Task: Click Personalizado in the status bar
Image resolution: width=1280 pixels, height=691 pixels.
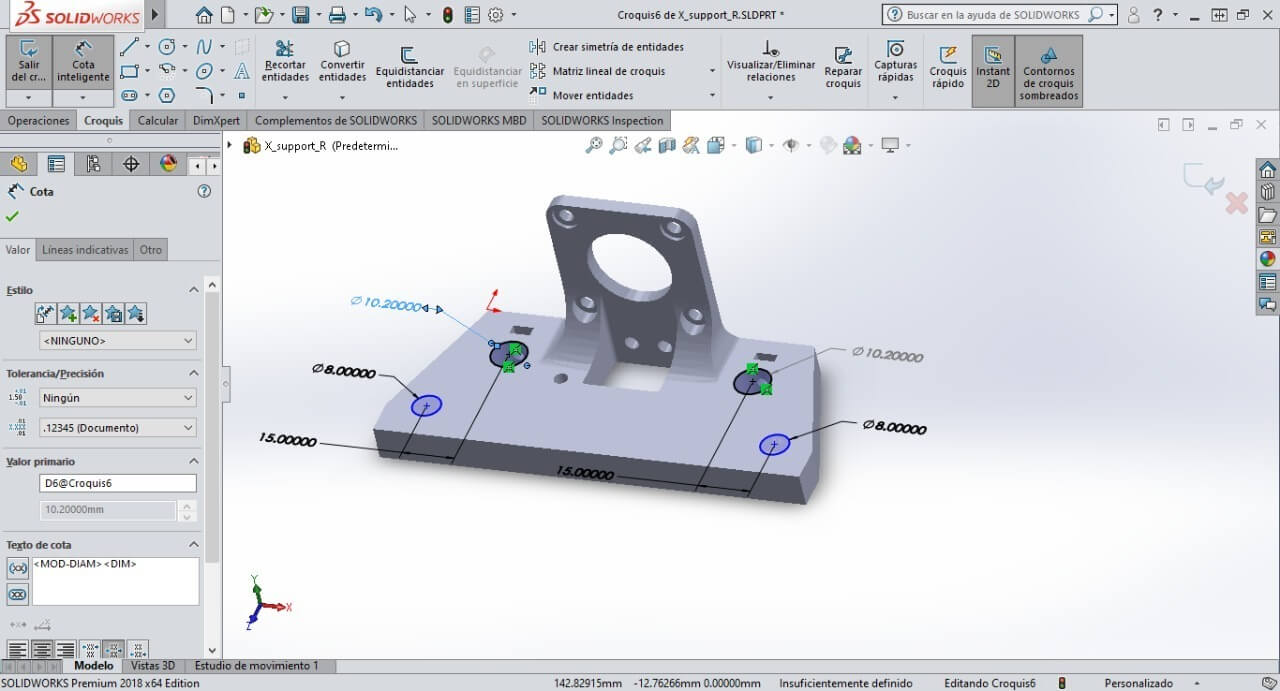Action: pos(1138,683)
